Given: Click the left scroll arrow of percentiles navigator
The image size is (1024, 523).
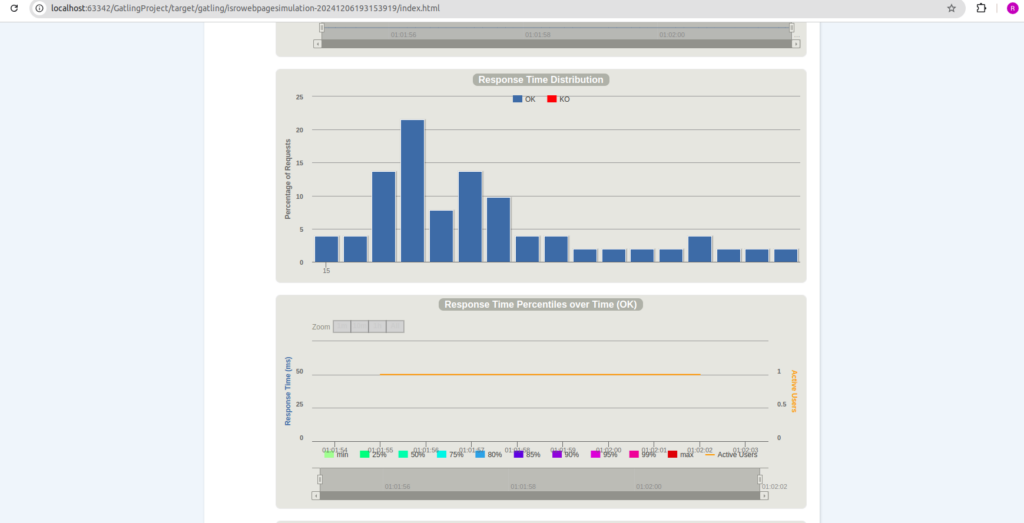Looking at the screenshot, I should coord(318,495).
